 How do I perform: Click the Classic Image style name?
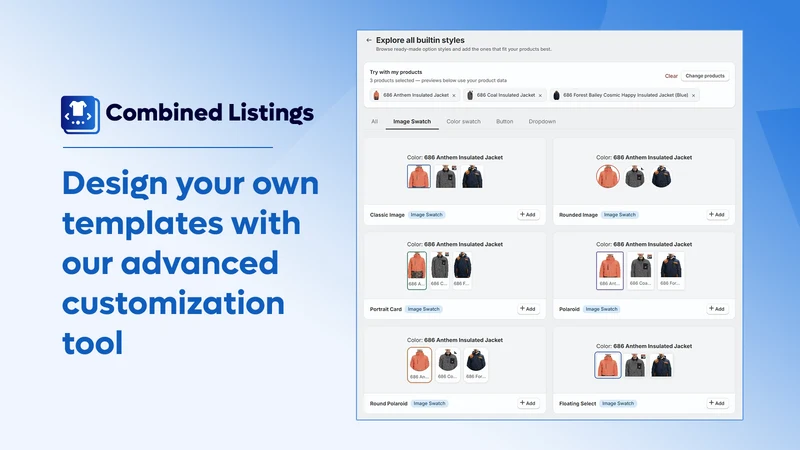[x=387, y=215]
